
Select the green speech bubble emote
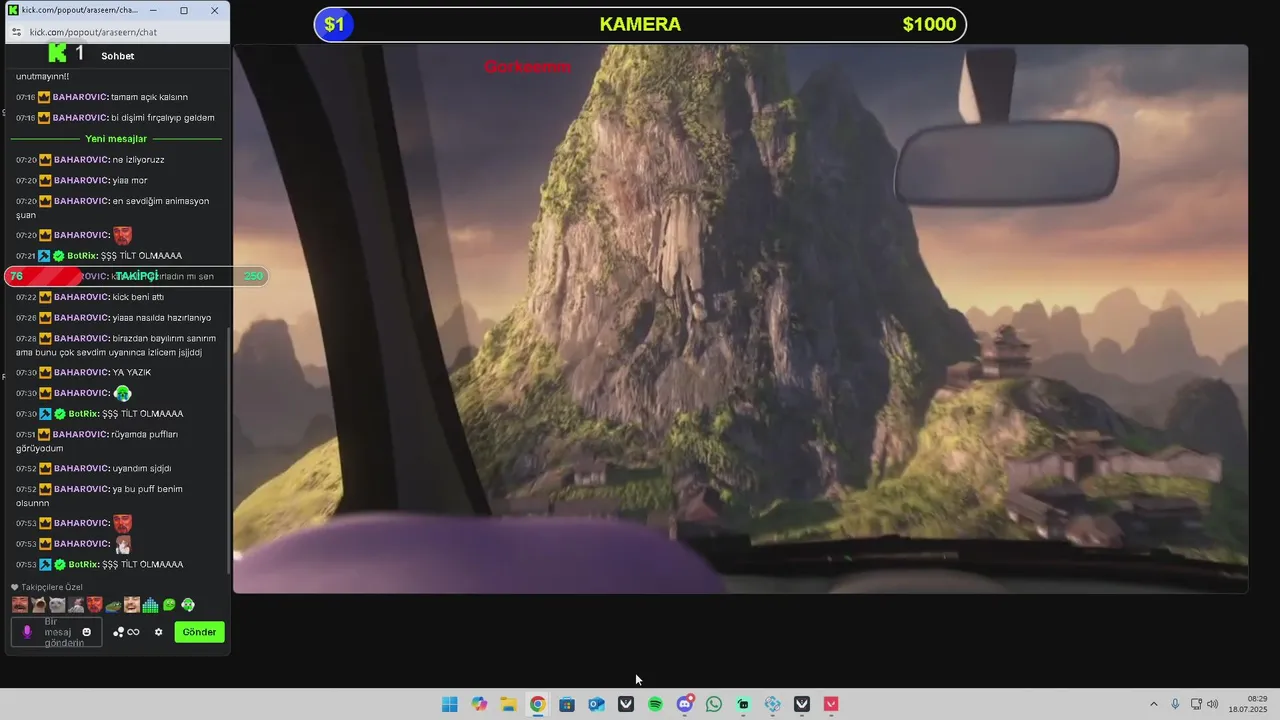pyautogui.click(x=169, y=605)
